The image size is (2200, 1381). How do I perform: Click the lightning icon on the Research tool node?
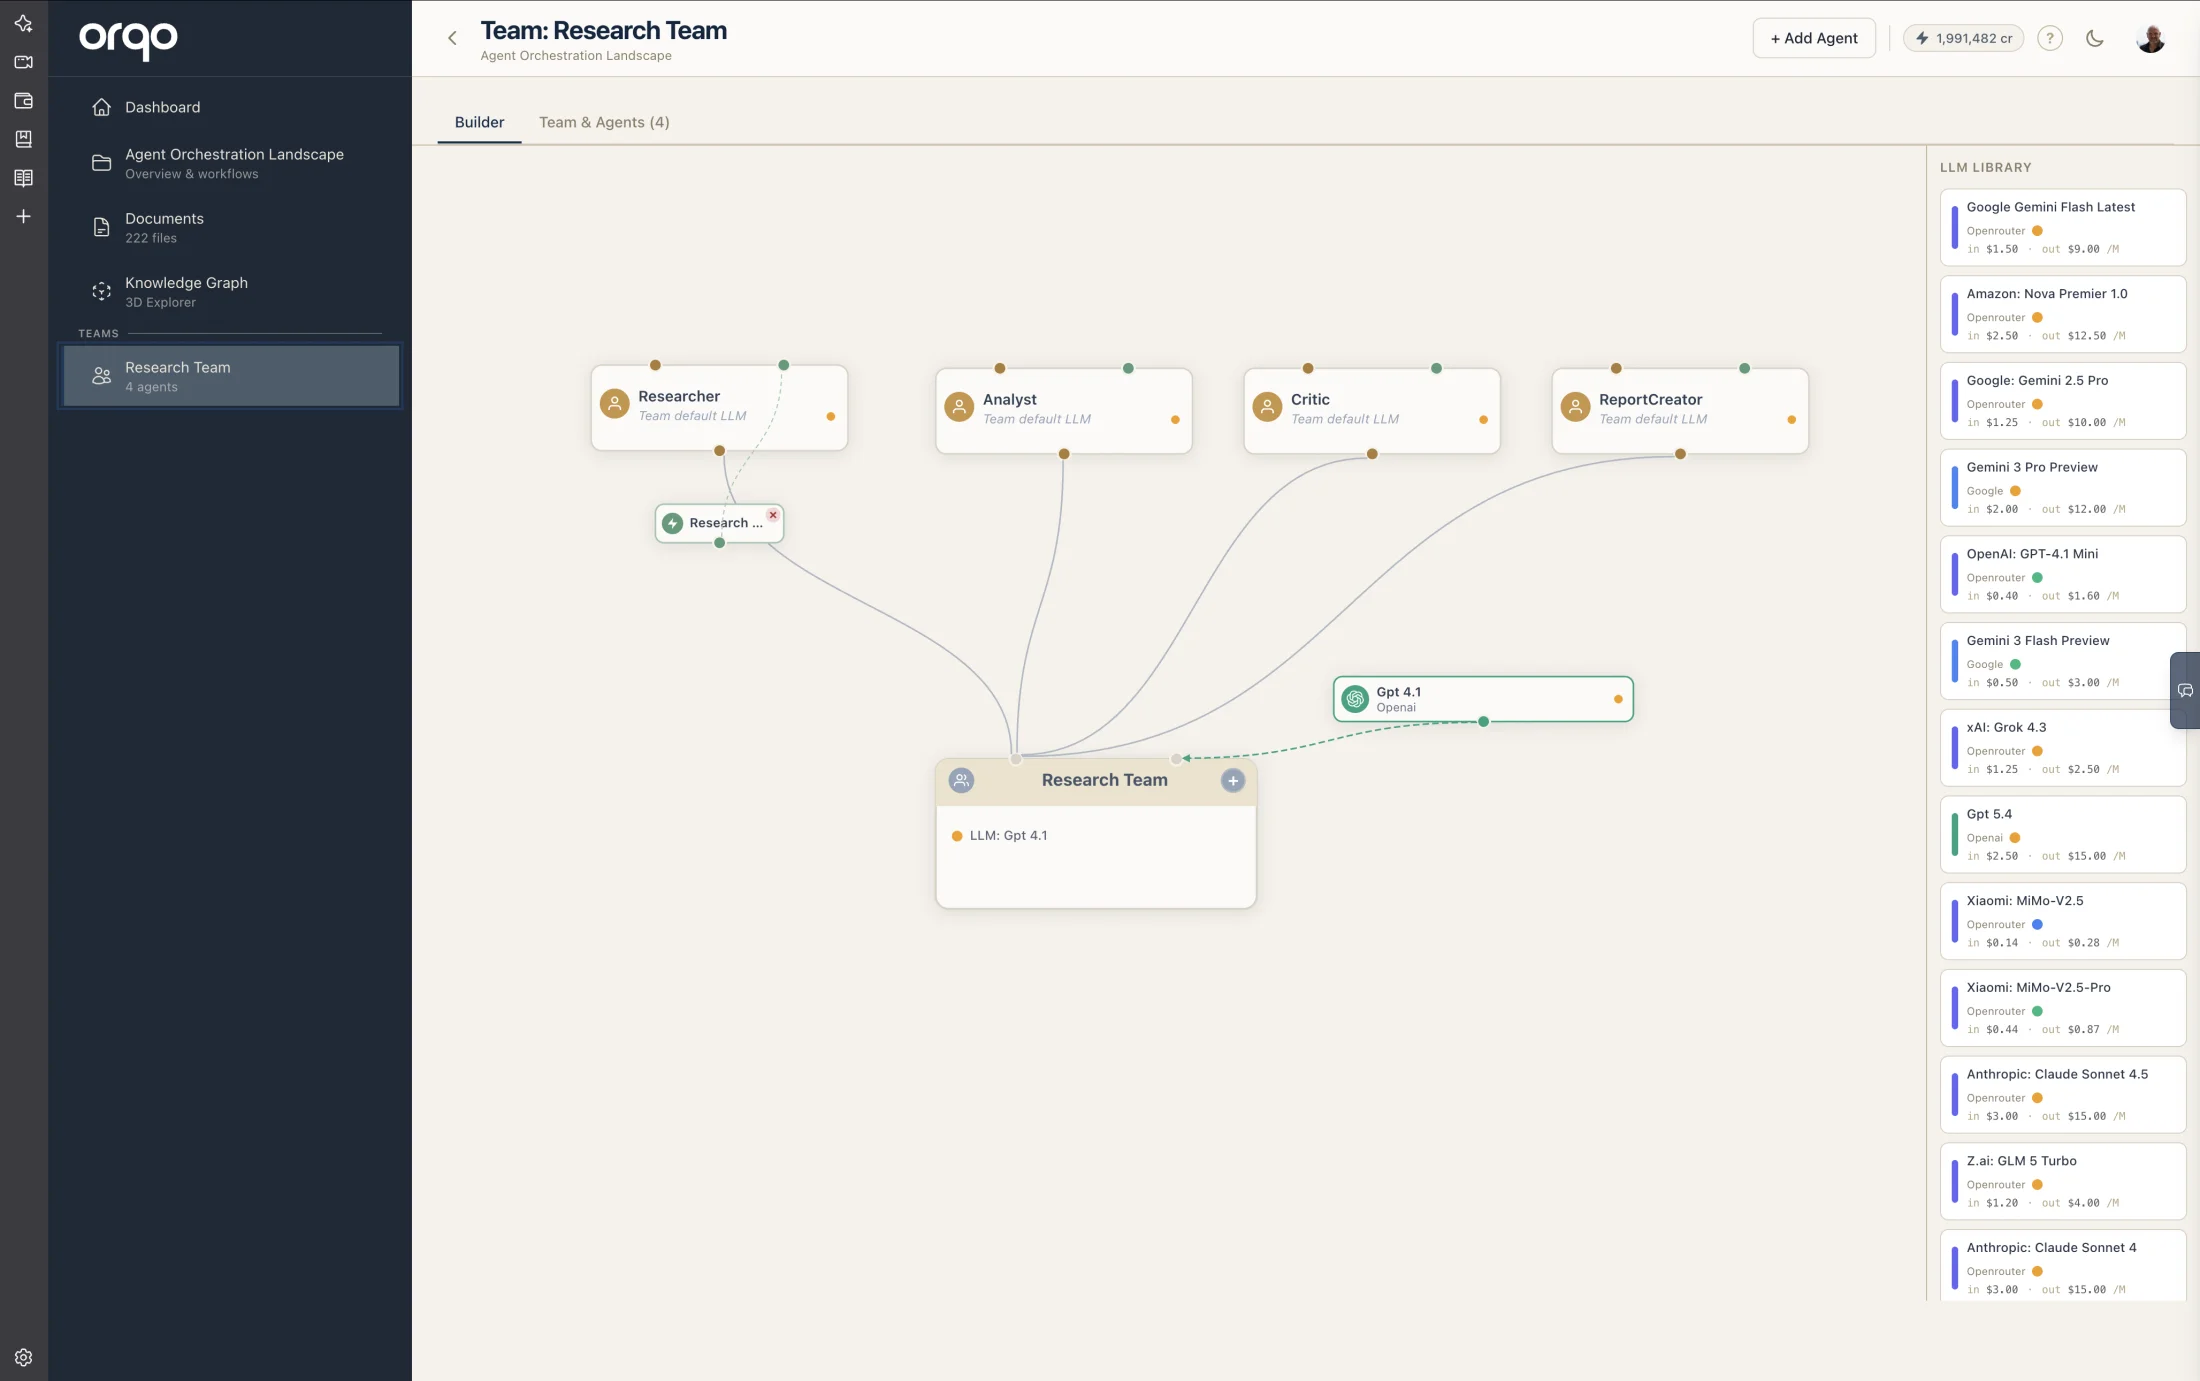click(673, 523)
